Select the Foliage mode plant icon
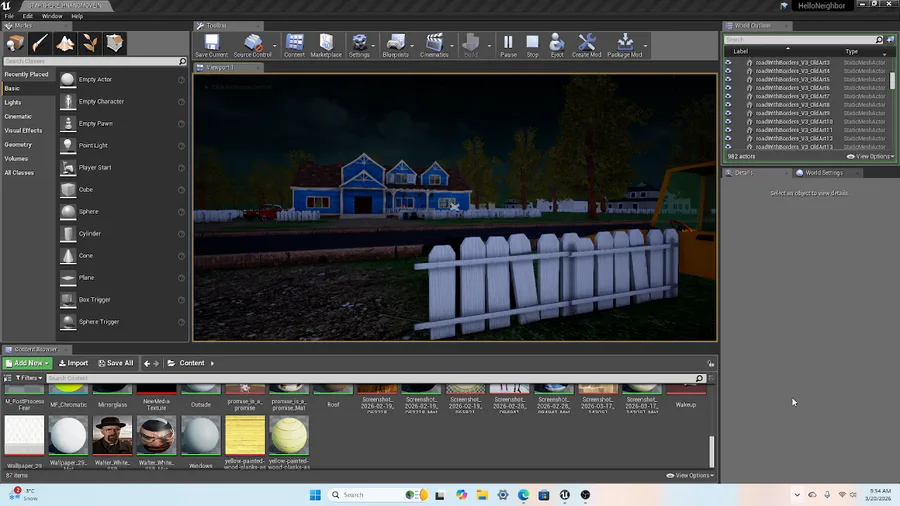 click(x=90, y=43)
